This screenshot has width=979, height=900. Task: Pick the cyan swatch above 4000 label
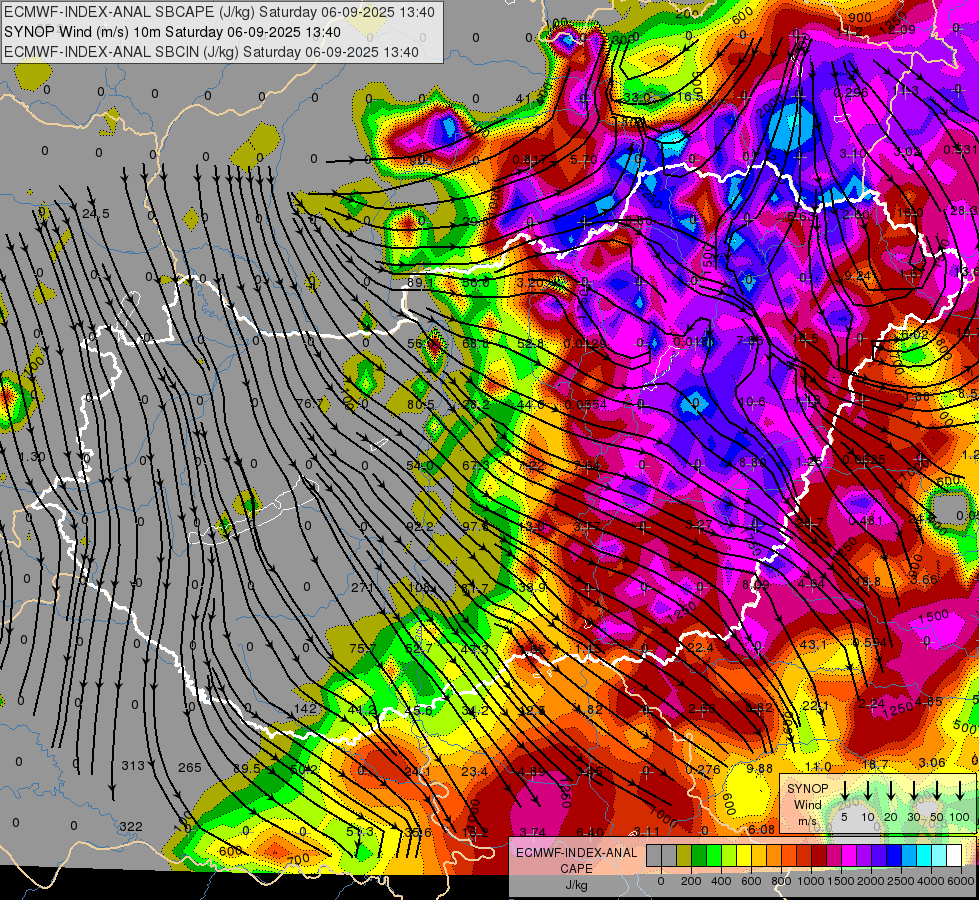click(923, 855)
